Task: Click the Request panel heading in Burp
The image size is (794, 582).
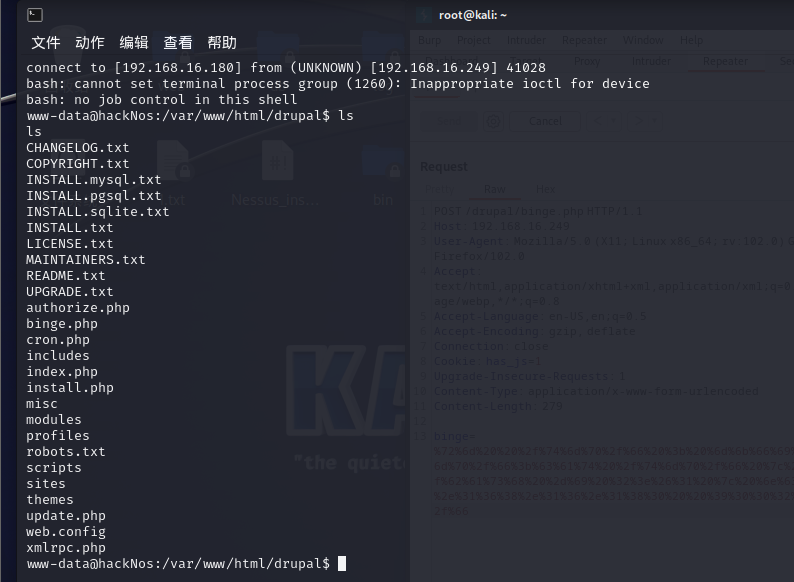Action: pyautogui.click(x=444, y=167)
